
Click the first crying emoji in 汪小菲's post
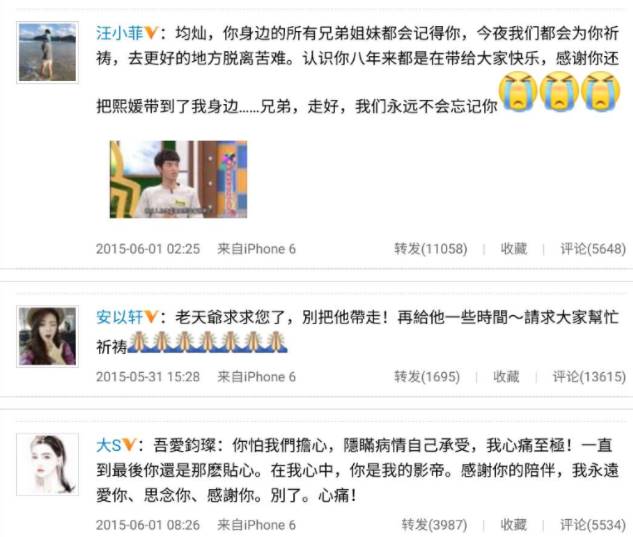[518, 91]
